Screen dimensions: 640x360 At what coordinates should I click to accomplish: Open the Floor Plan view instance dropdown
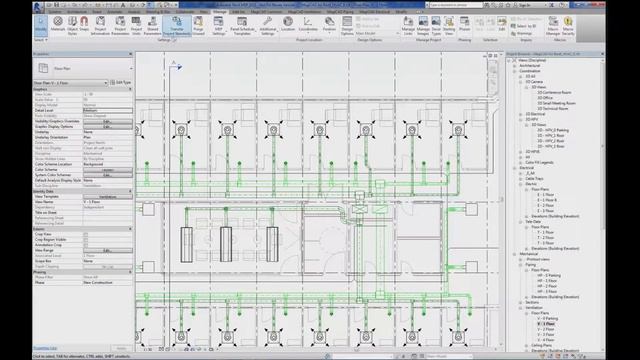[71, 83]
